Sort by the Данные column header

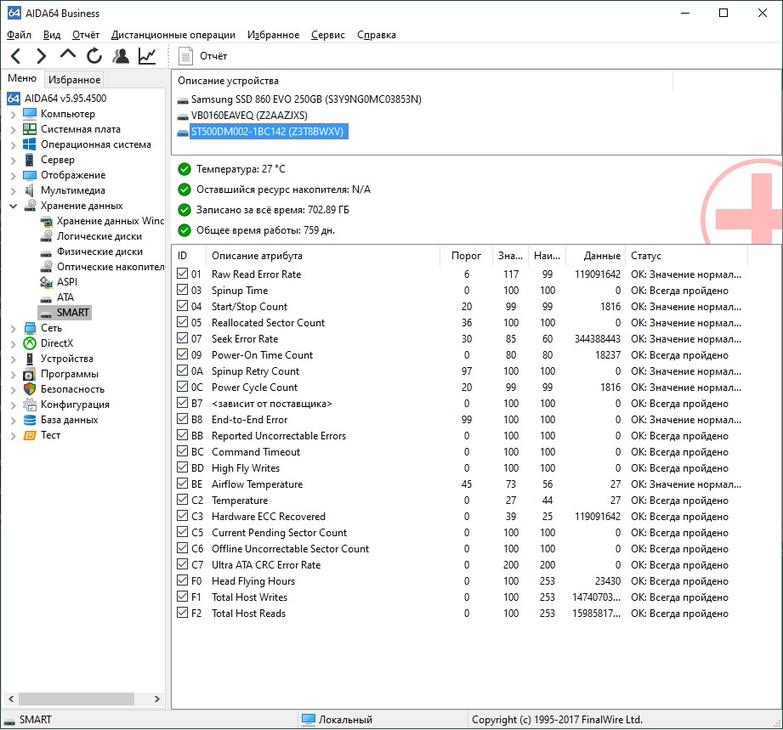tap(602, 256)
